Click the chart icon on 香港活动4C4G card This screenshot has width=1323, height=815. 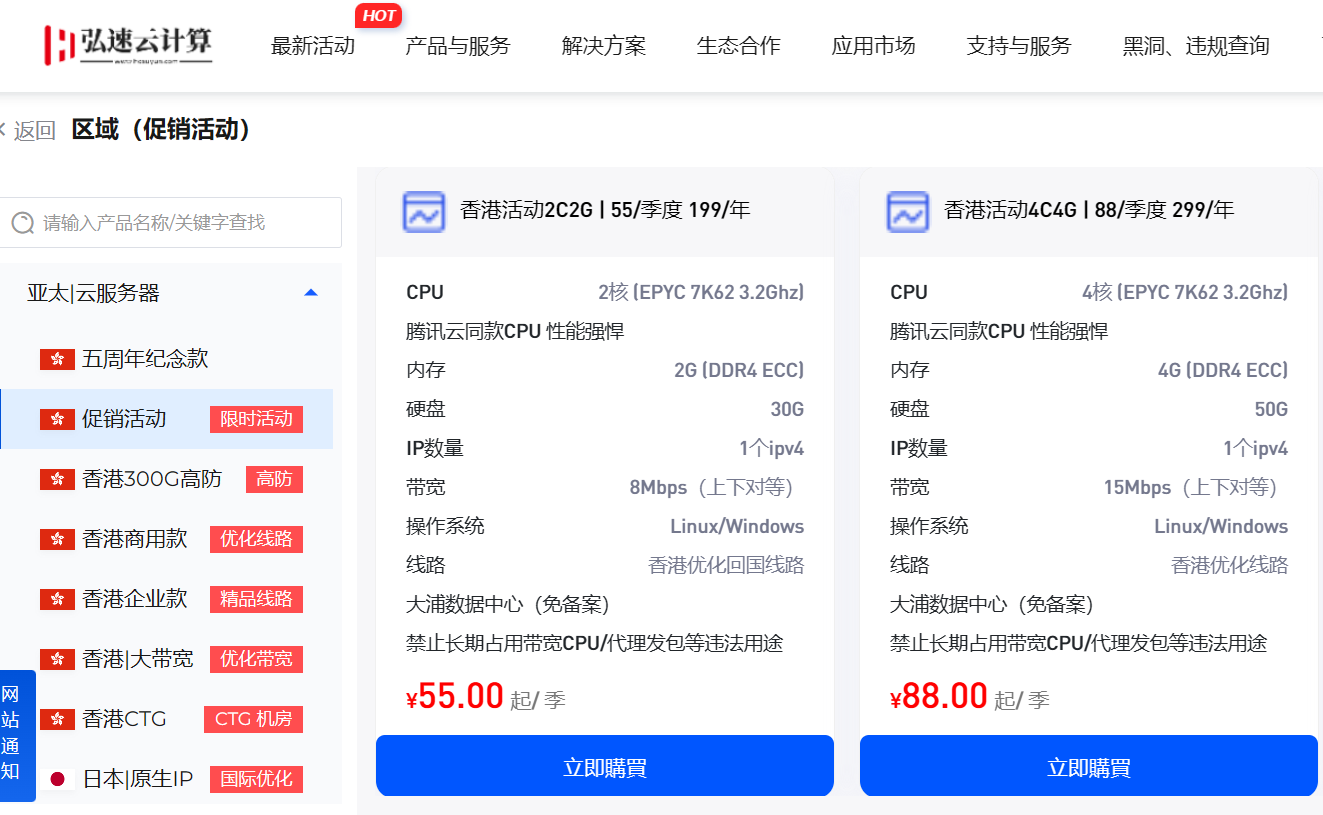pos(908,212)
